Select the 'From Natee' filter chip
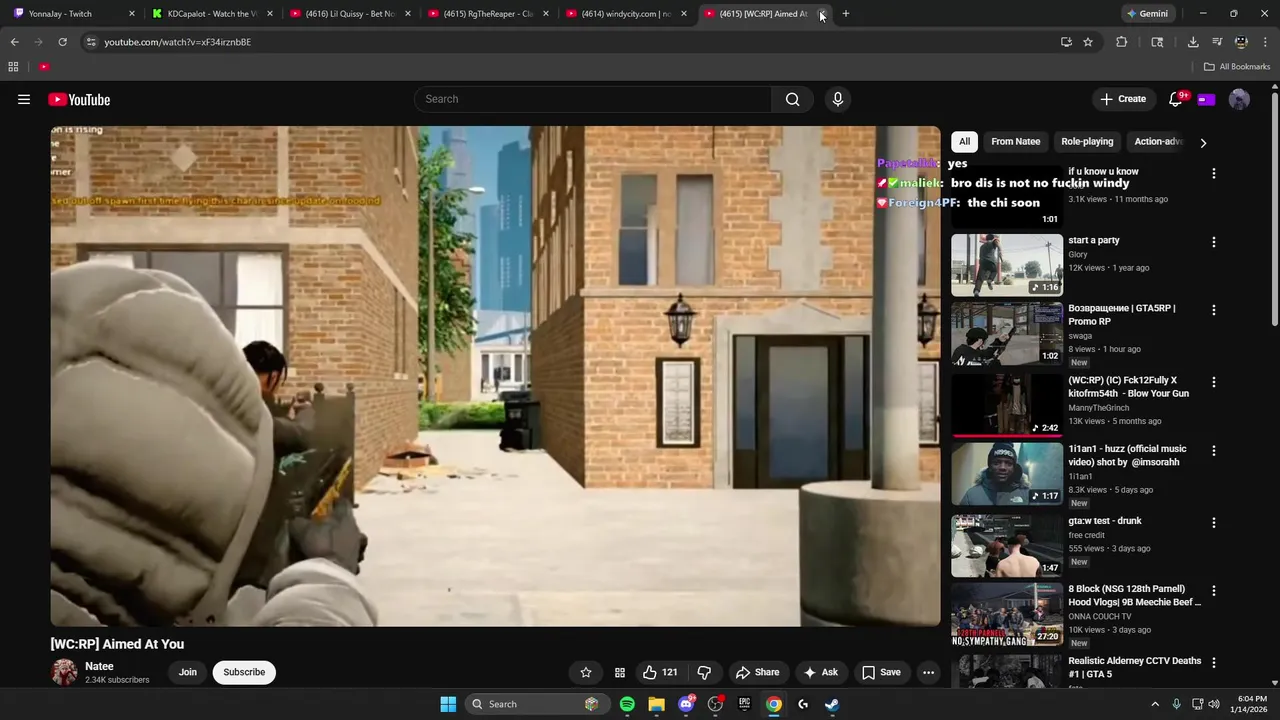The image size is (1280, 720). click(1015, 141)
